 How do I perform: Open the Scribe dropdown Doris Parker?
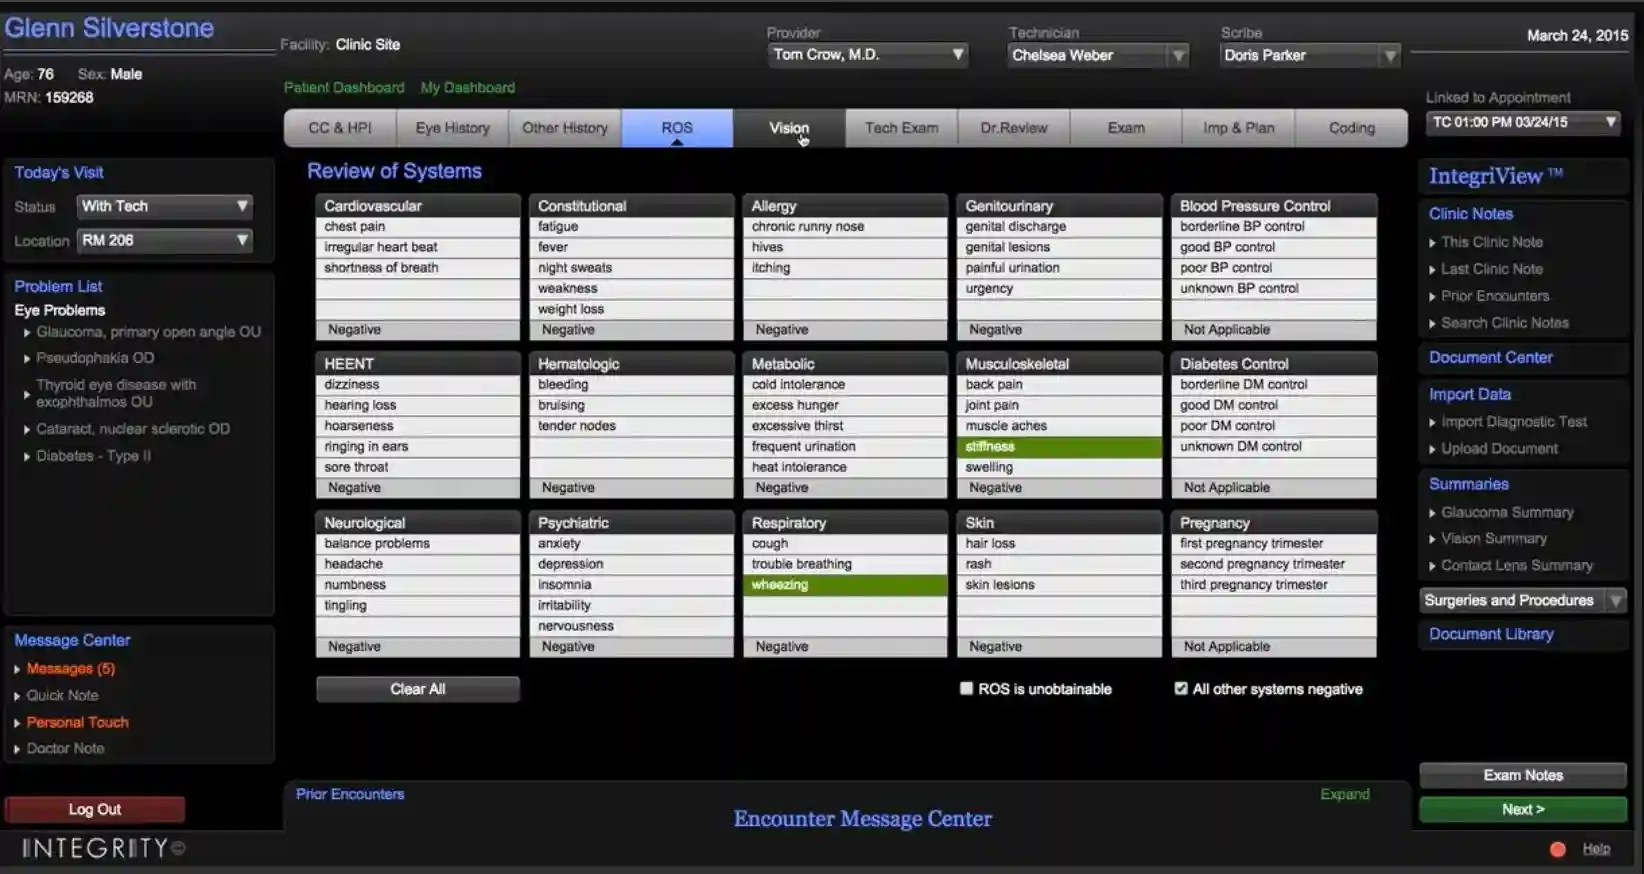click(1310, 55)
